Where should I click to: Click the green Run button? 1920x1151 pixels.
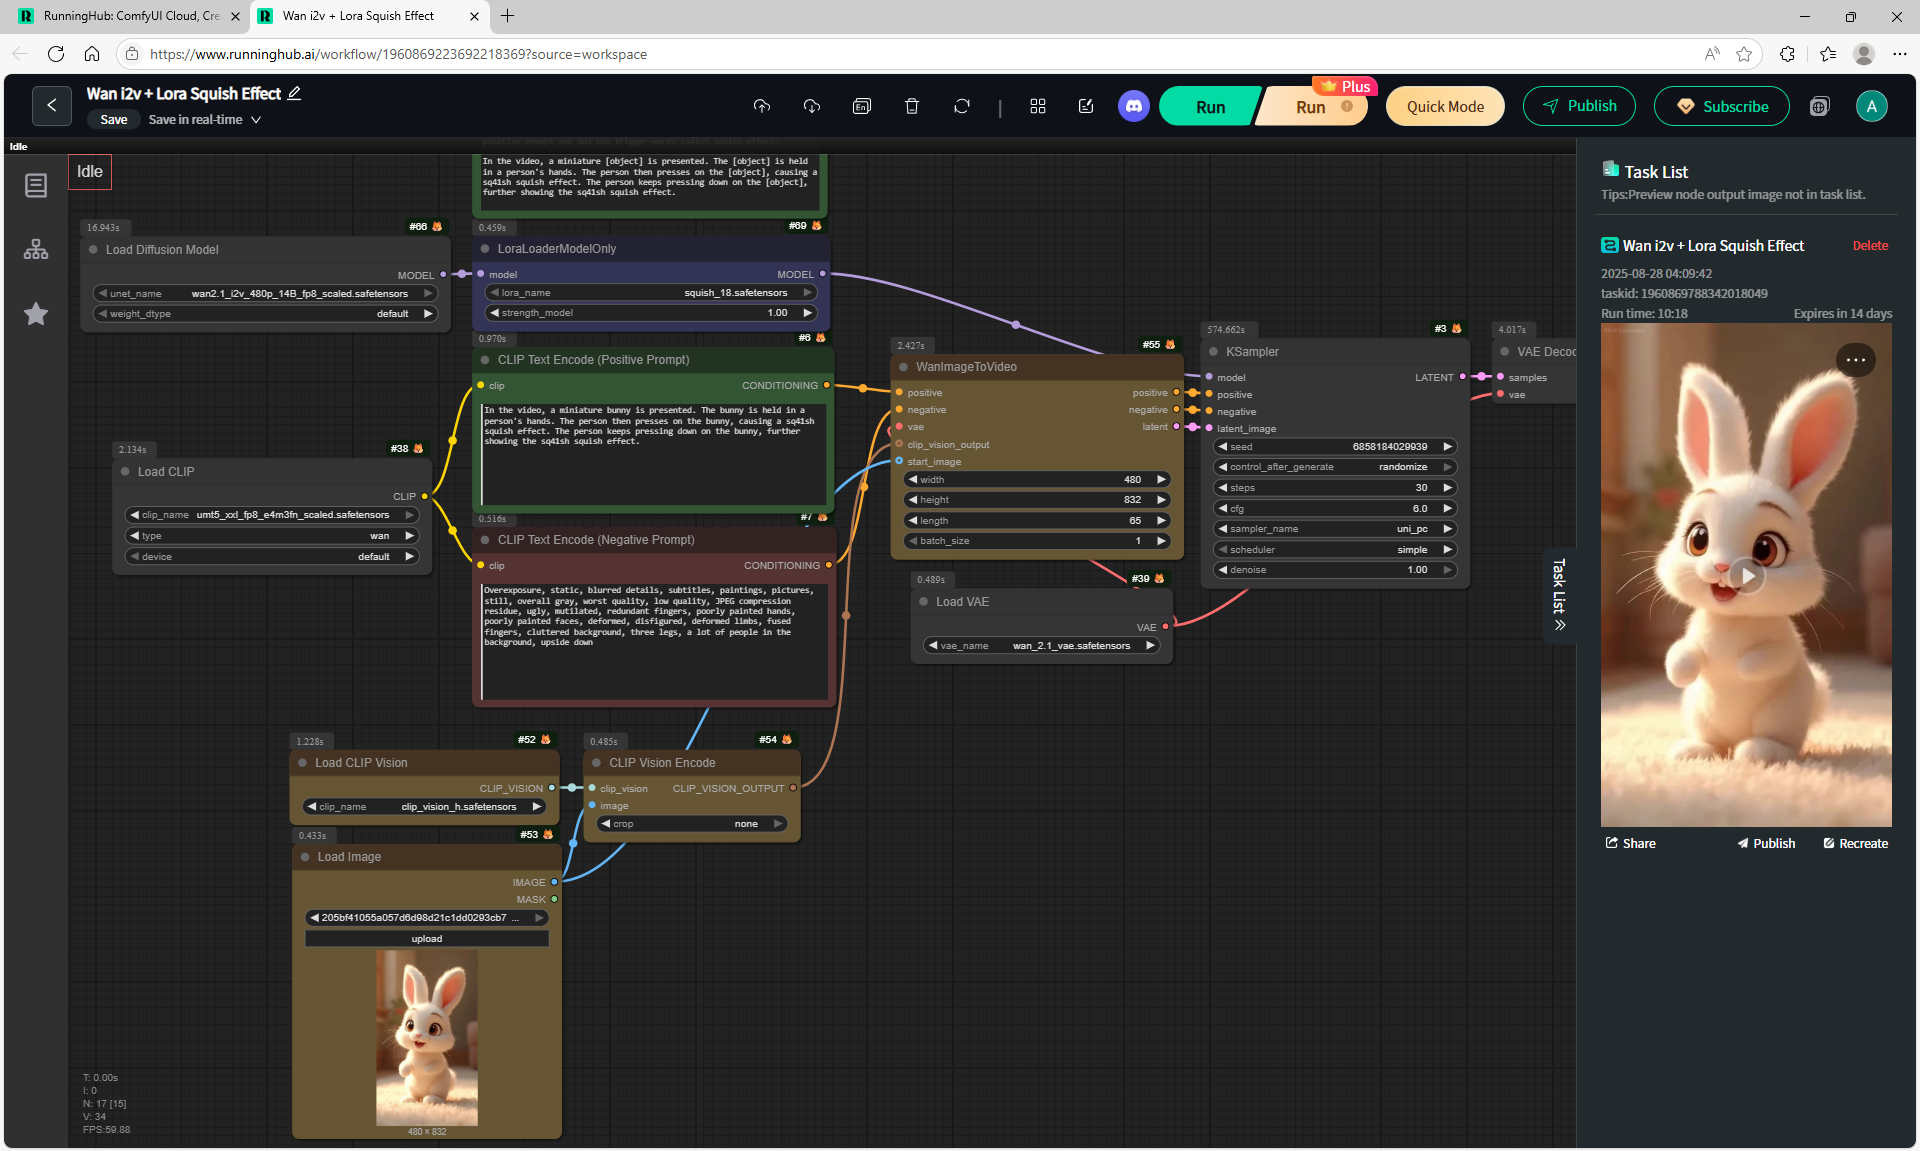pyautogui.click(x=1209, y=107)
